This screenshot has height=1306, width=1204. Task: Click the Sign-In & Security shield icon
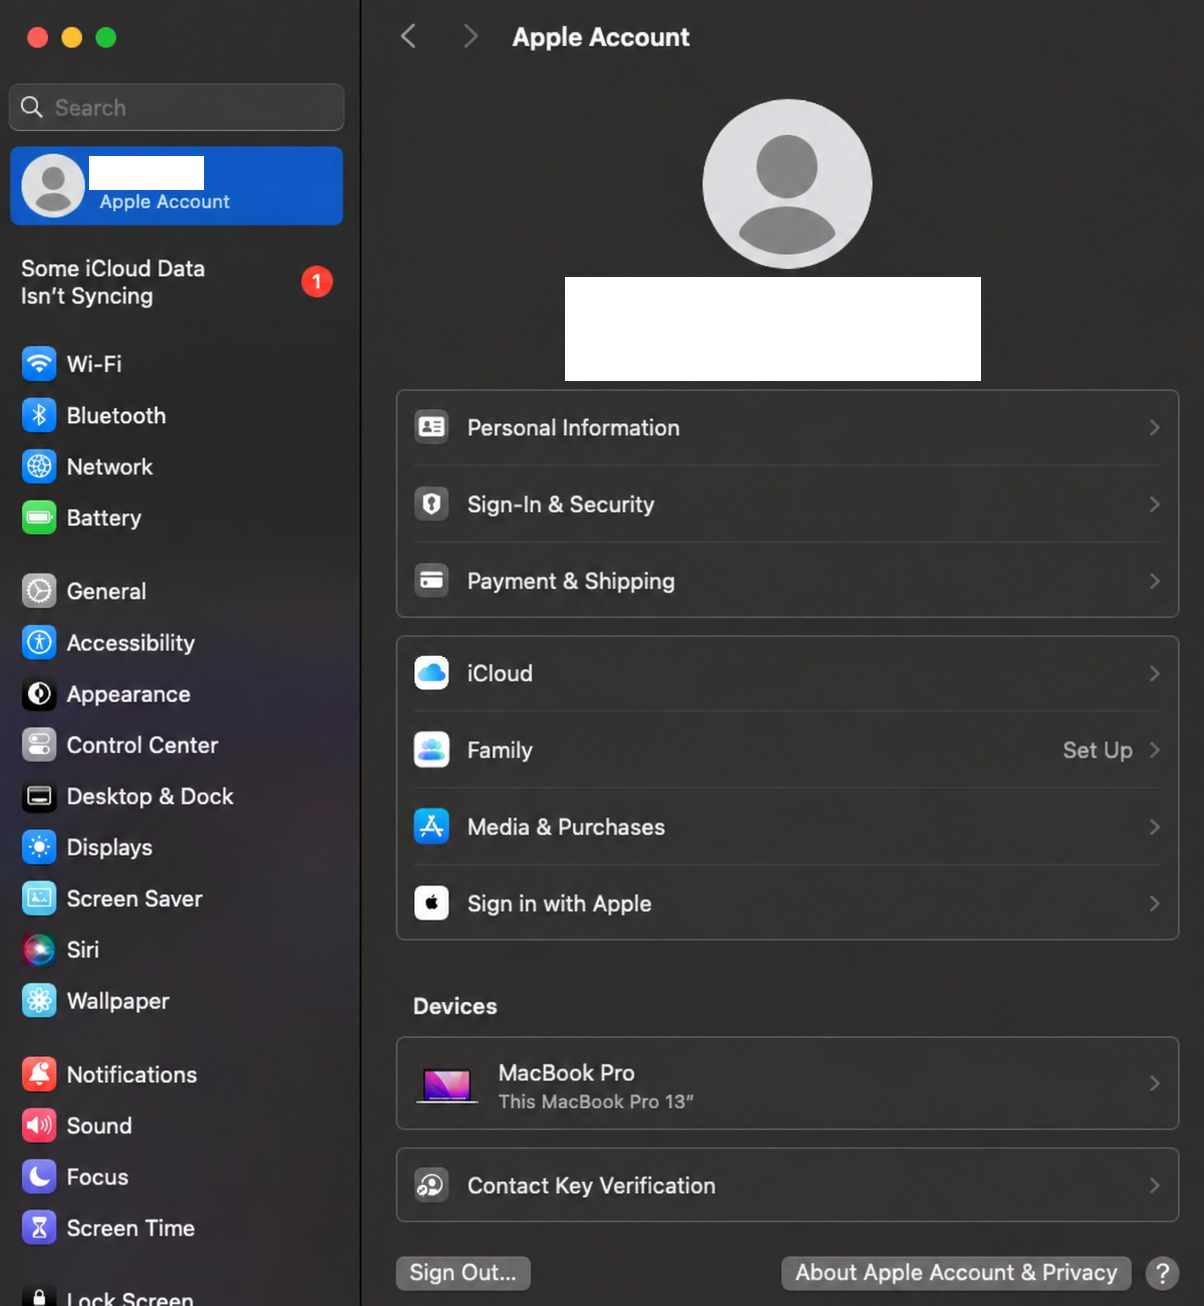pyautogui.click(x=431, y=504)
